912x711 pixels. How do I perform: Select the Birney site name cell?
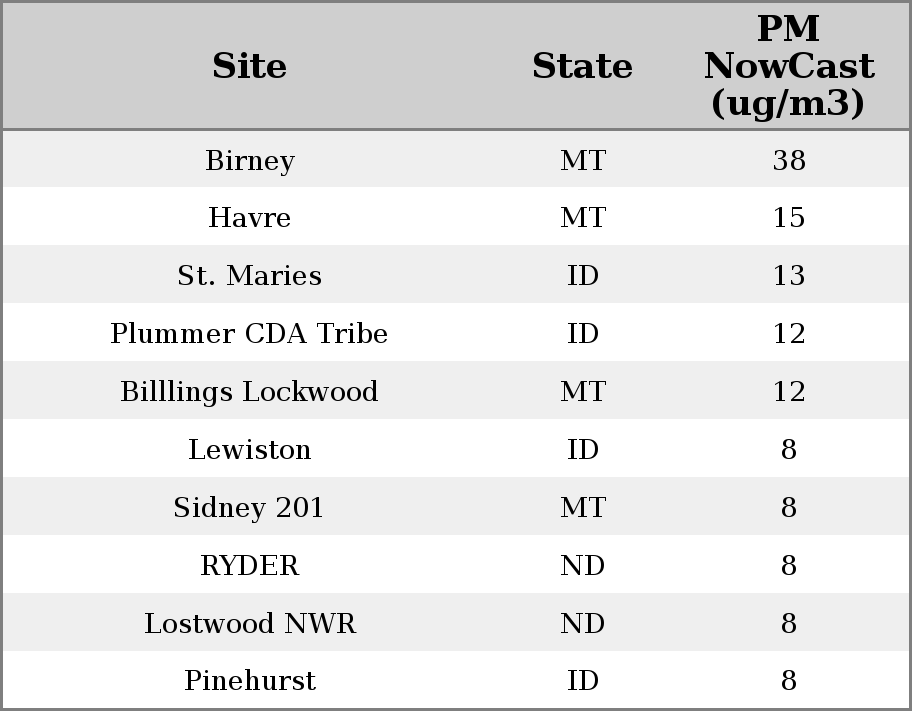250,161
